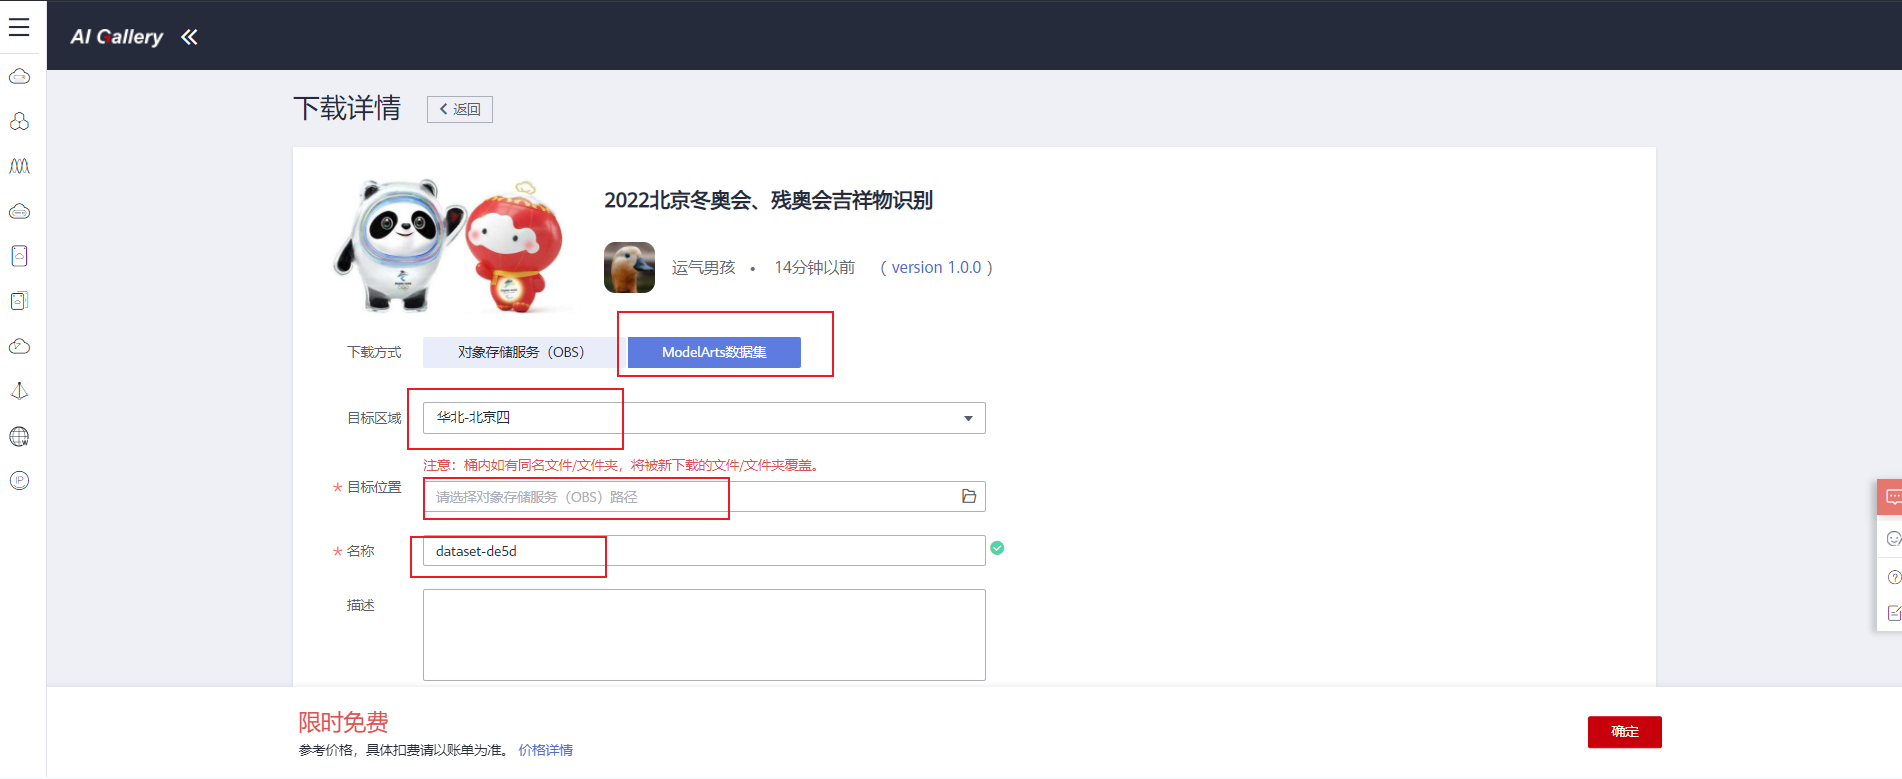
Task: Click the 14分钟以前 timestamp text
Action: click(815, 268)
